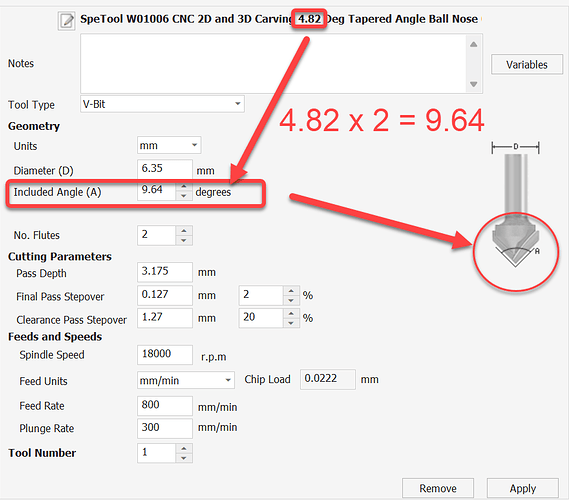569x500 pixels.
Task: Increase No. Flutes with up arrow
Action: 184,231
